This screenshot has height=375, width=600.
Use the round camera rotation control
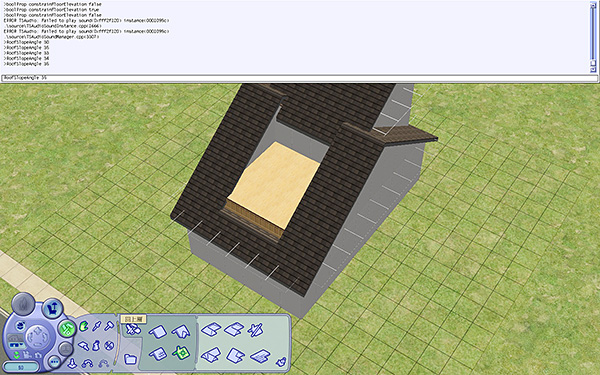point(38,337)
